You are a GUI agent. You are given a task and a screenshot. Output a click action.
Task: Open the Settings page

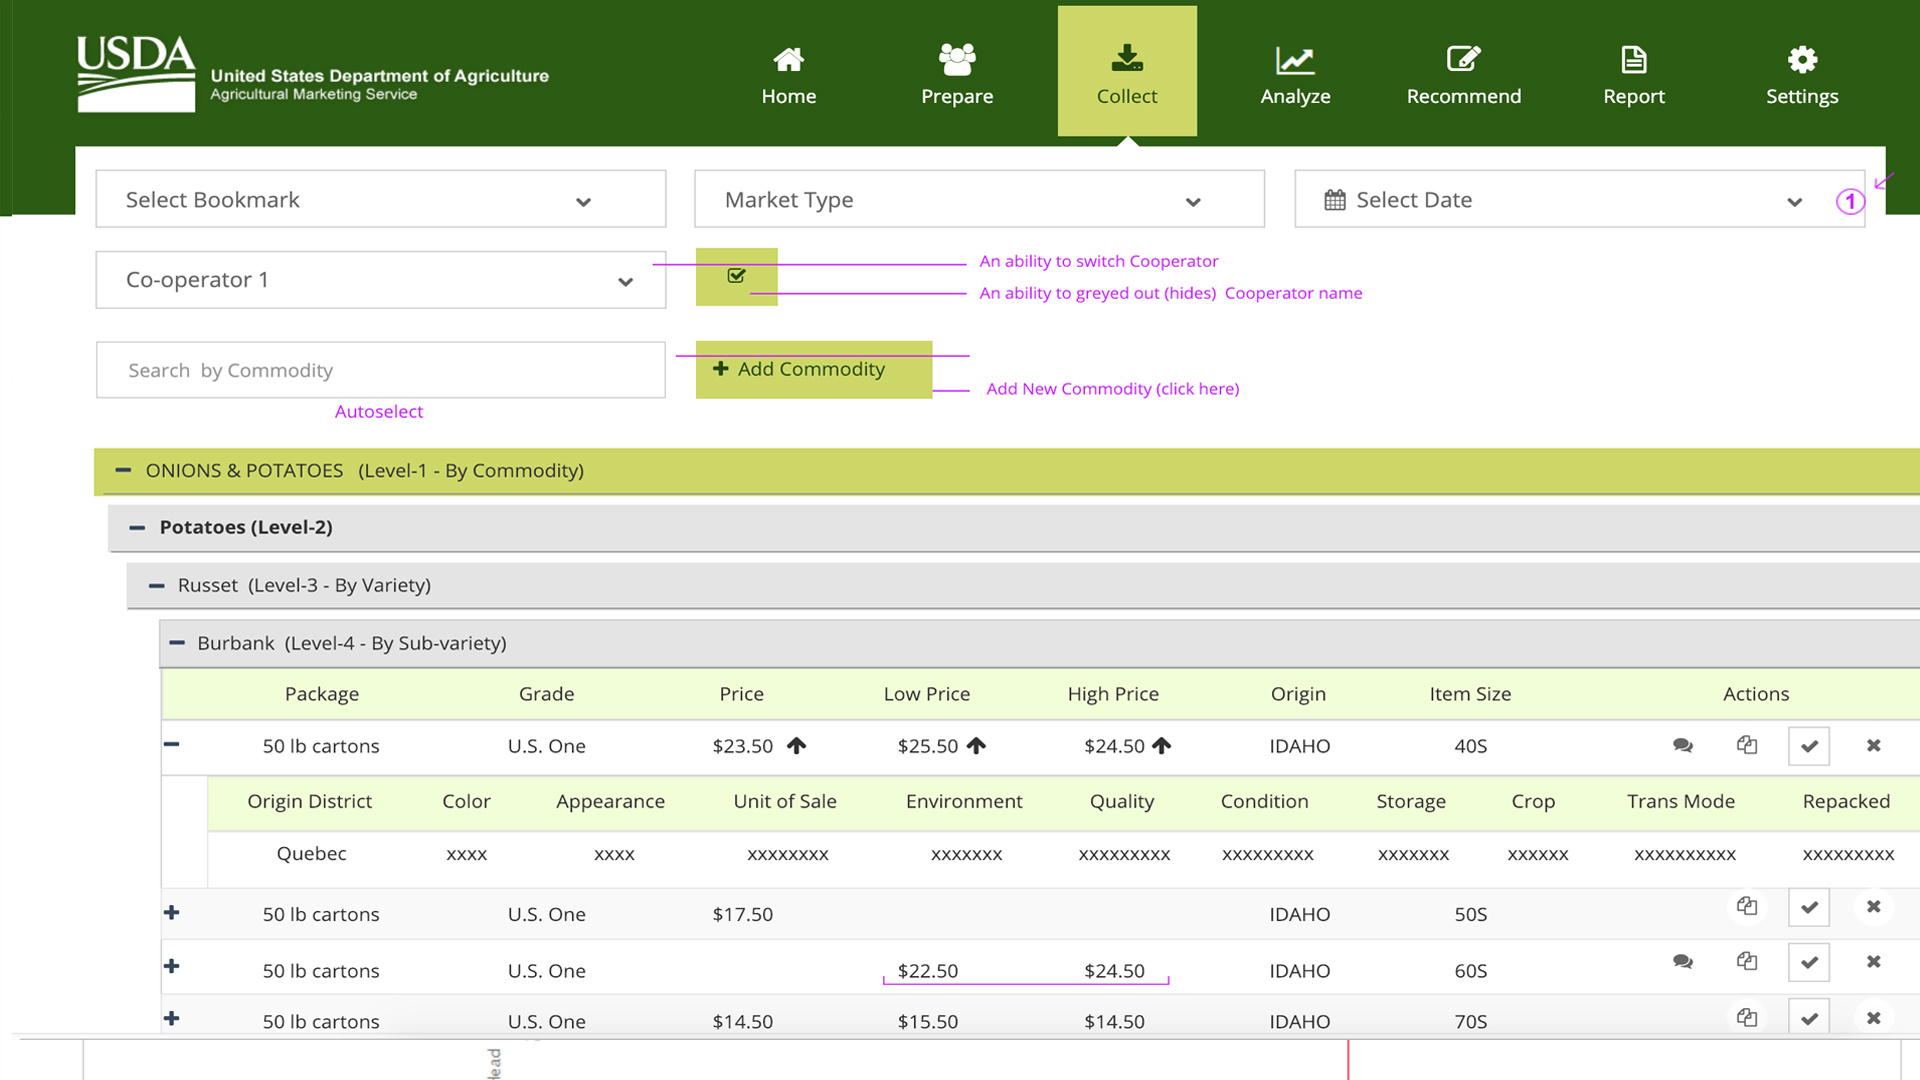[x=1802, y=73]
